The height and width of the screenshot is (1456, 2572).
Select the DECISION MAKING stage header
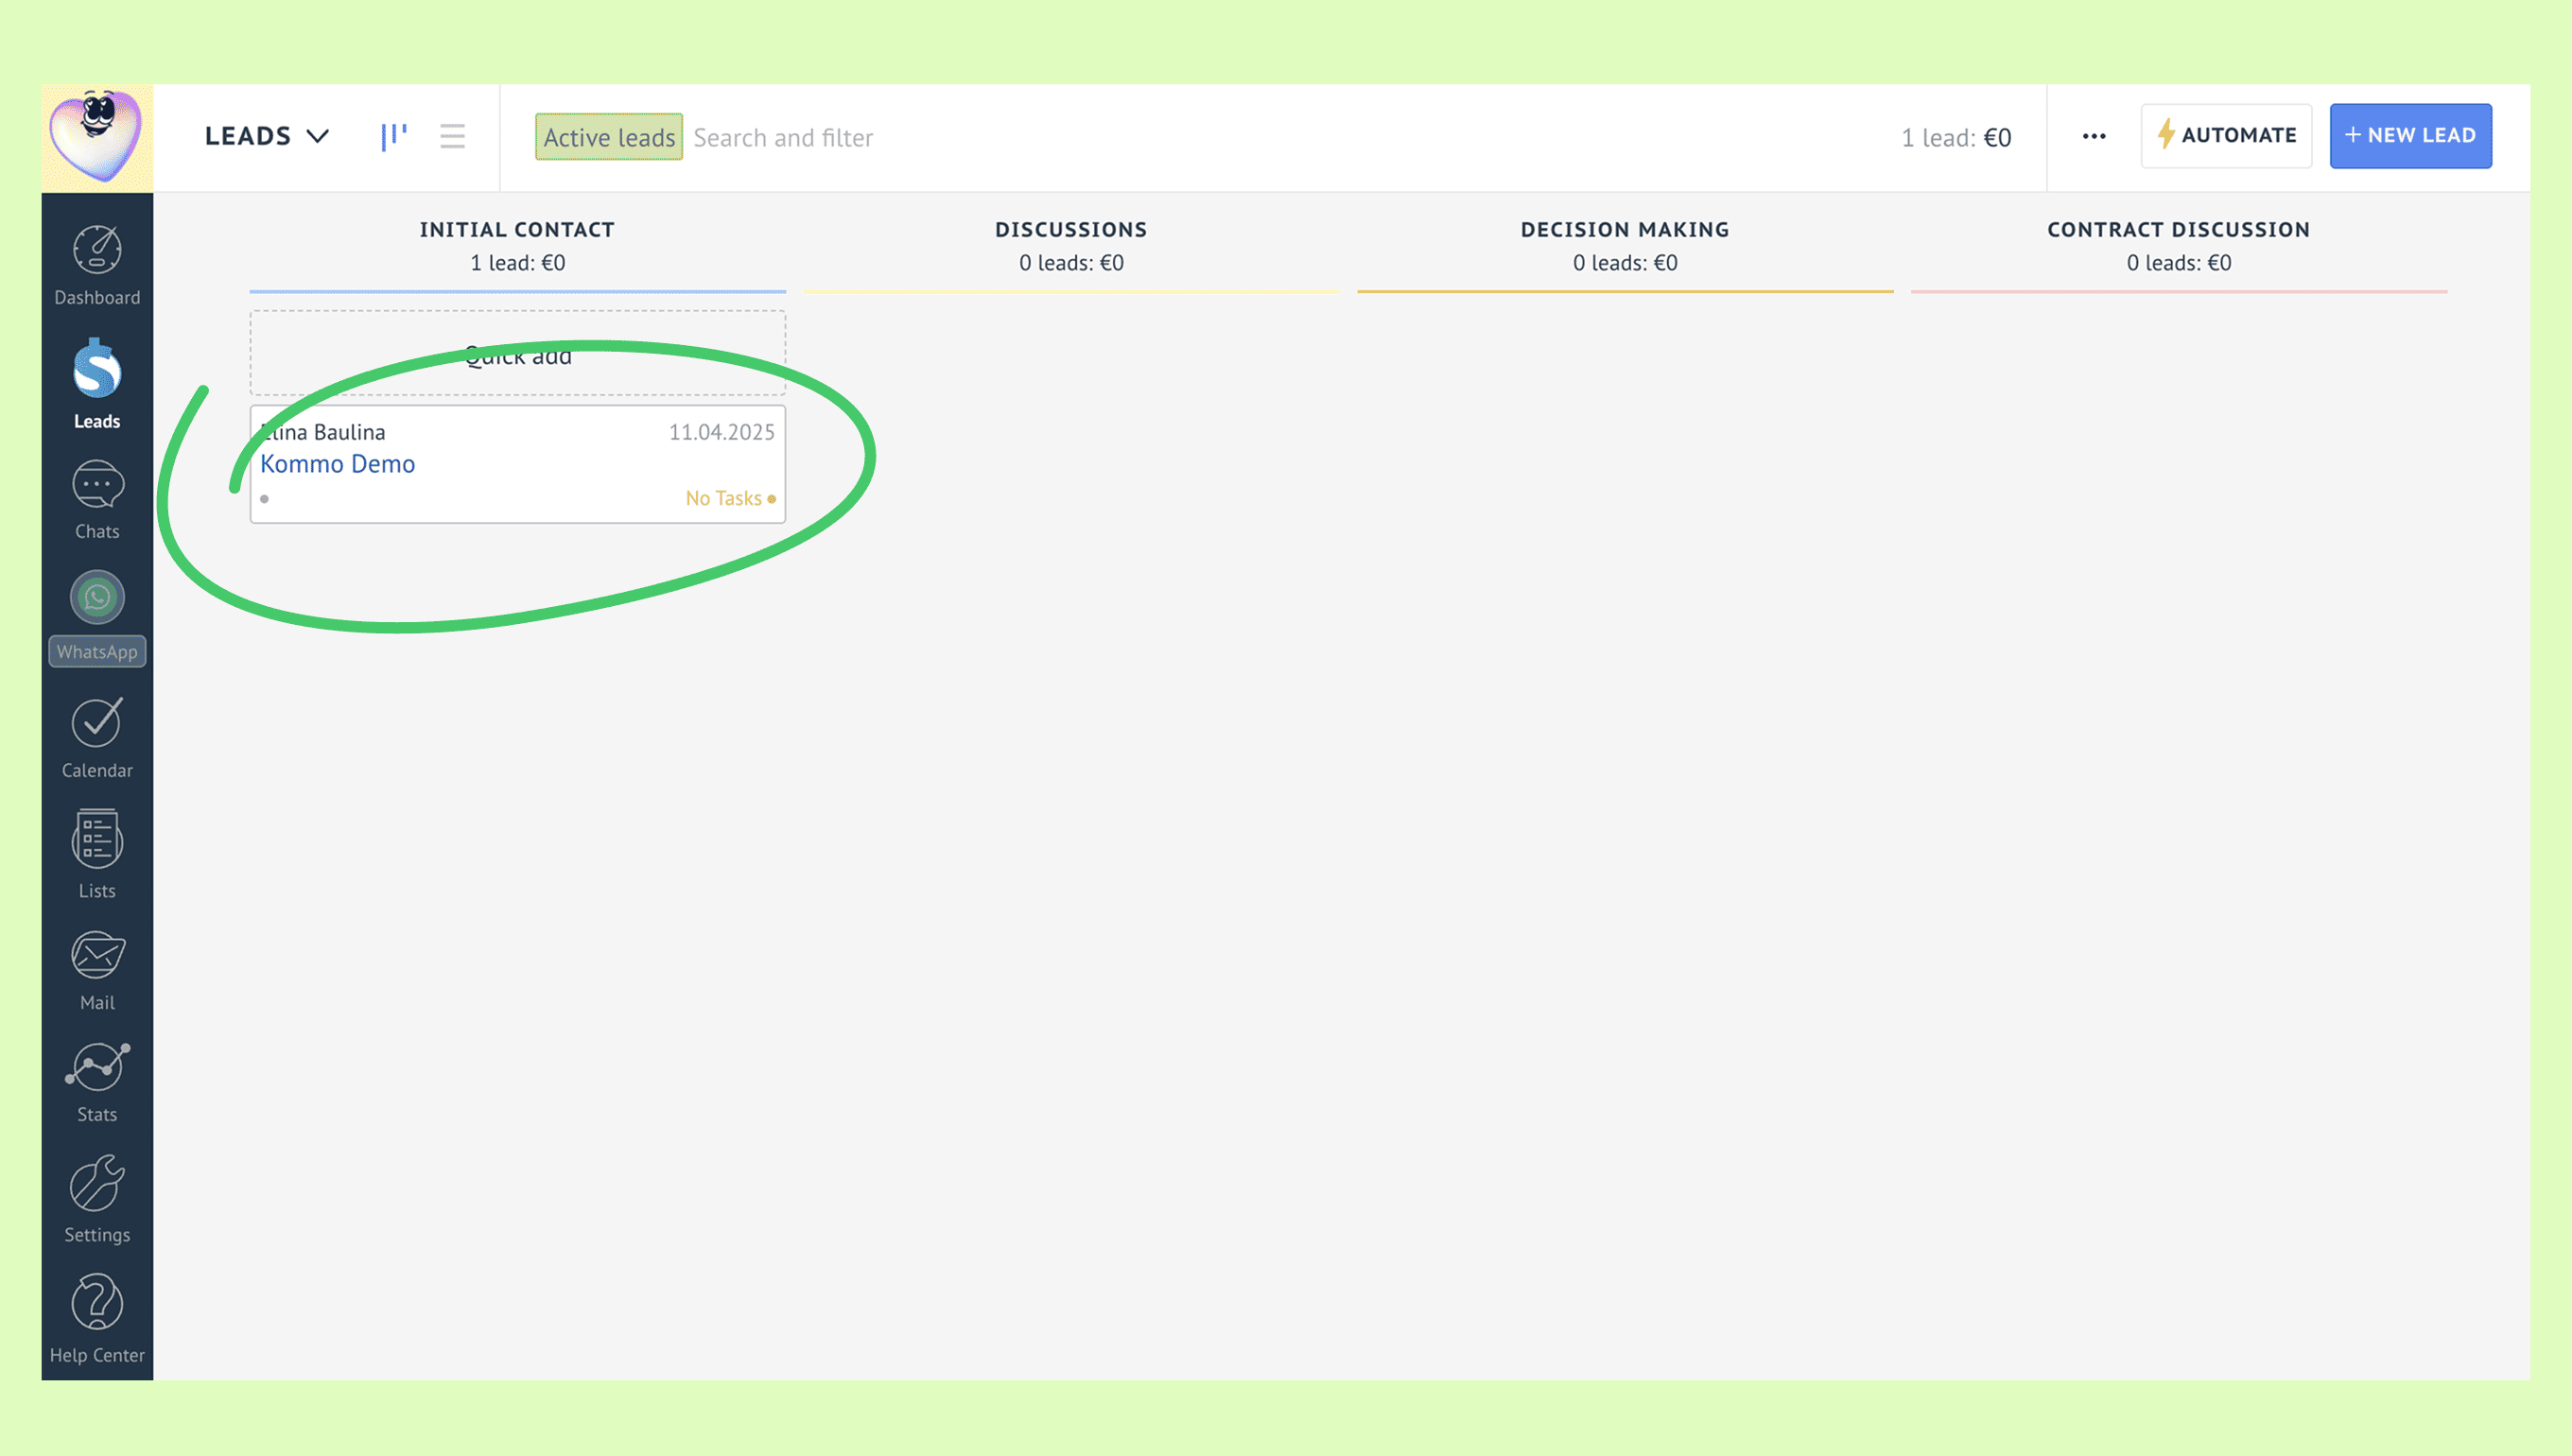[1625, 230]
